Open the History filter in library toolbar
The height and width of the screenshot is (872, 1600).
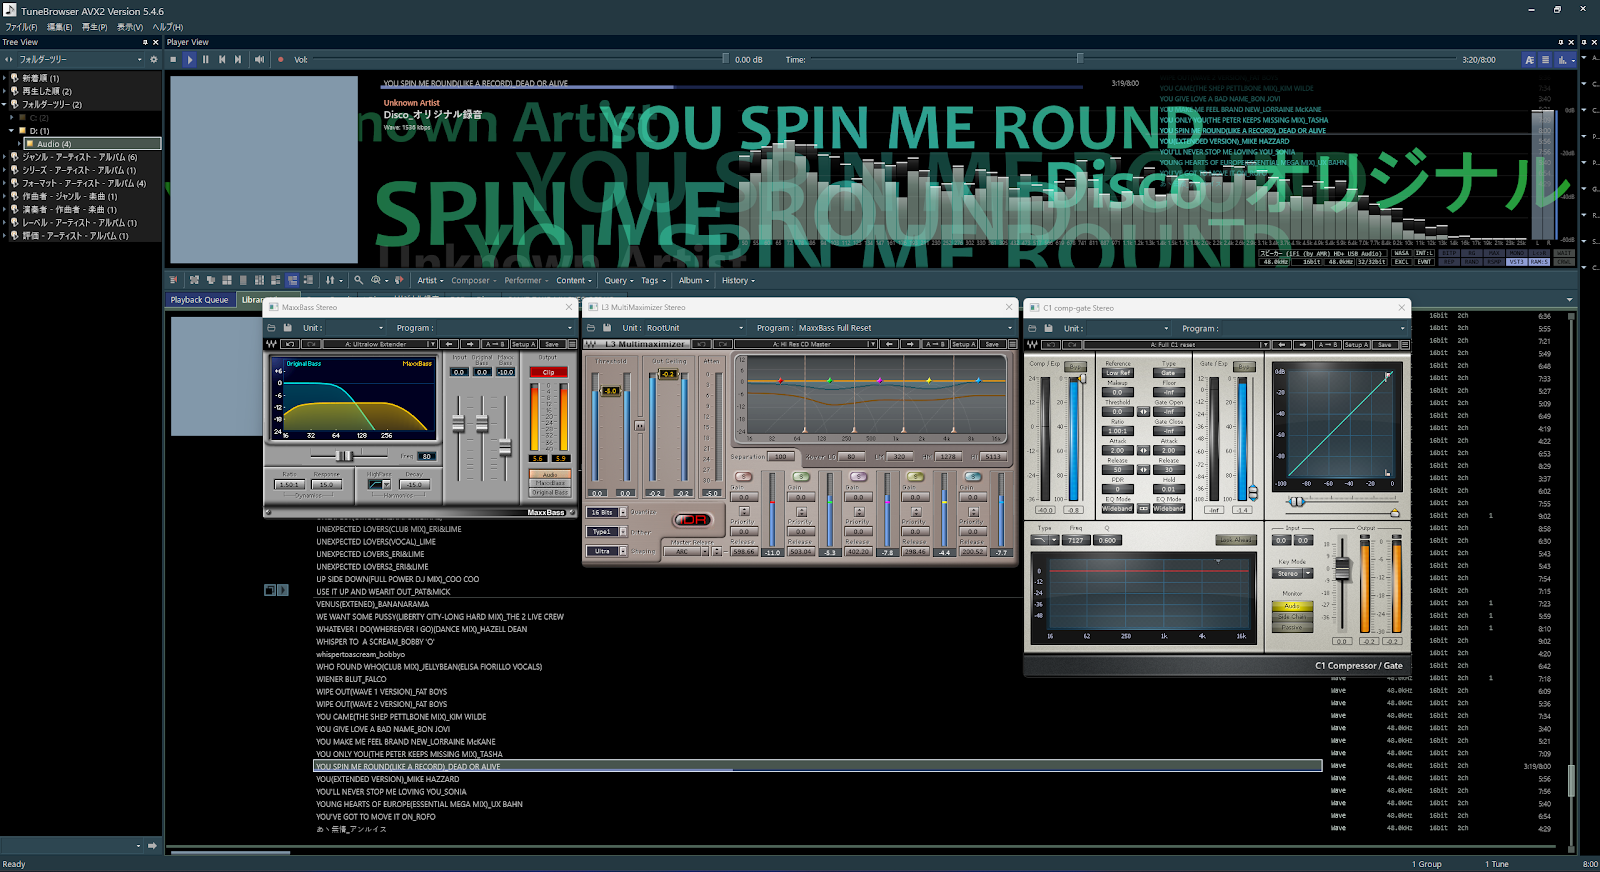coord(738,281)
